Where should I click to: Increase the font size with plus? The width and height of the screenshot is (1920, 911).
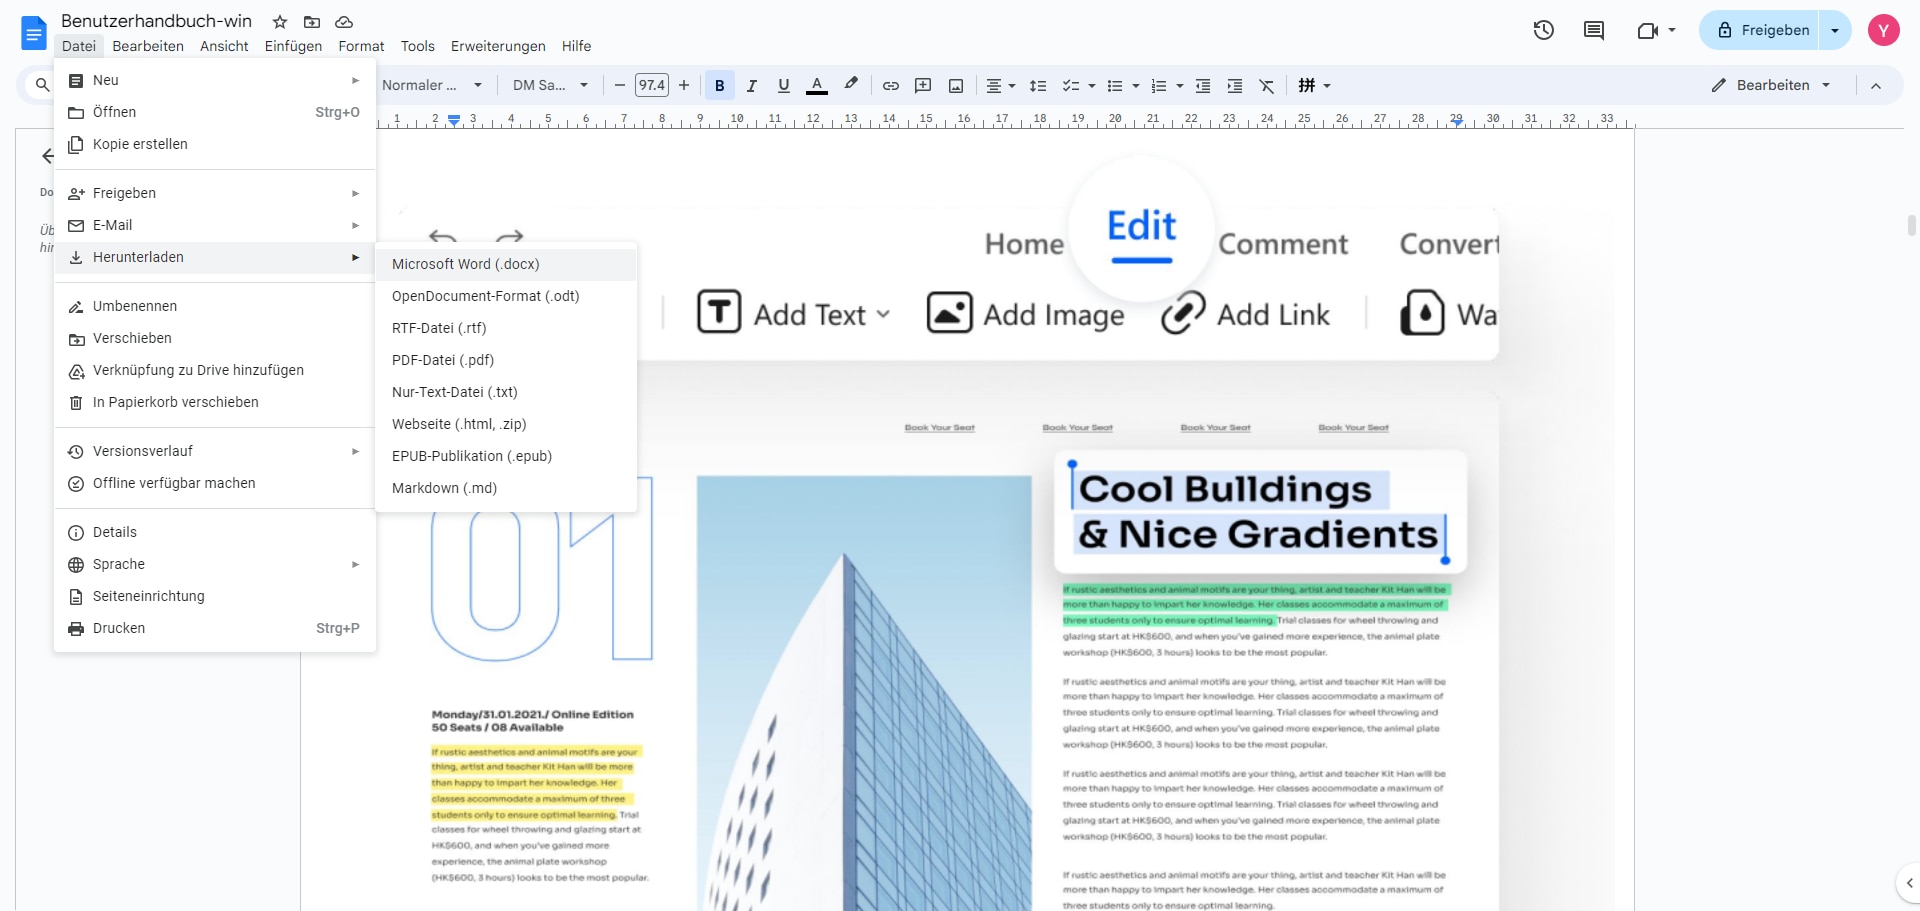pos(684,86)
